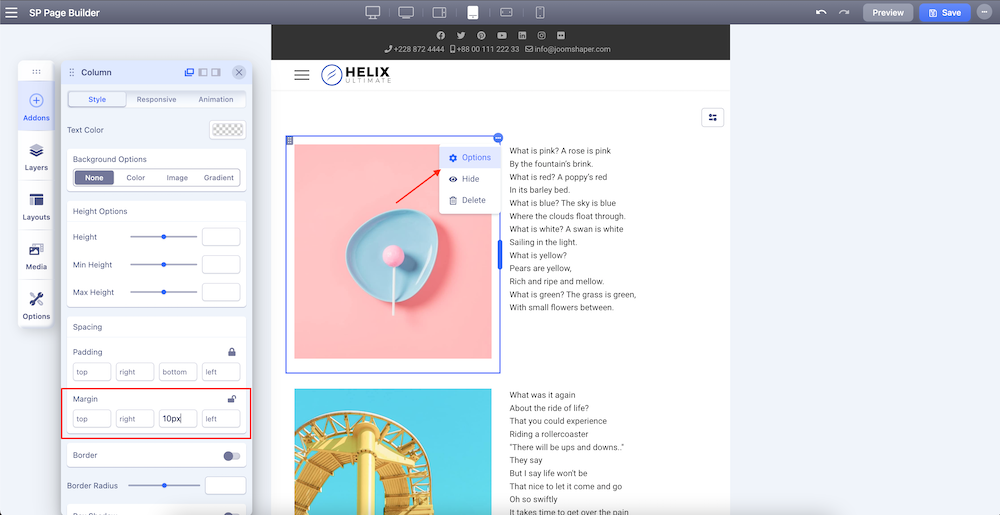Viewport: 1000px width, 515px height.
Task: Save the page
Action: [x=945, y=12]
